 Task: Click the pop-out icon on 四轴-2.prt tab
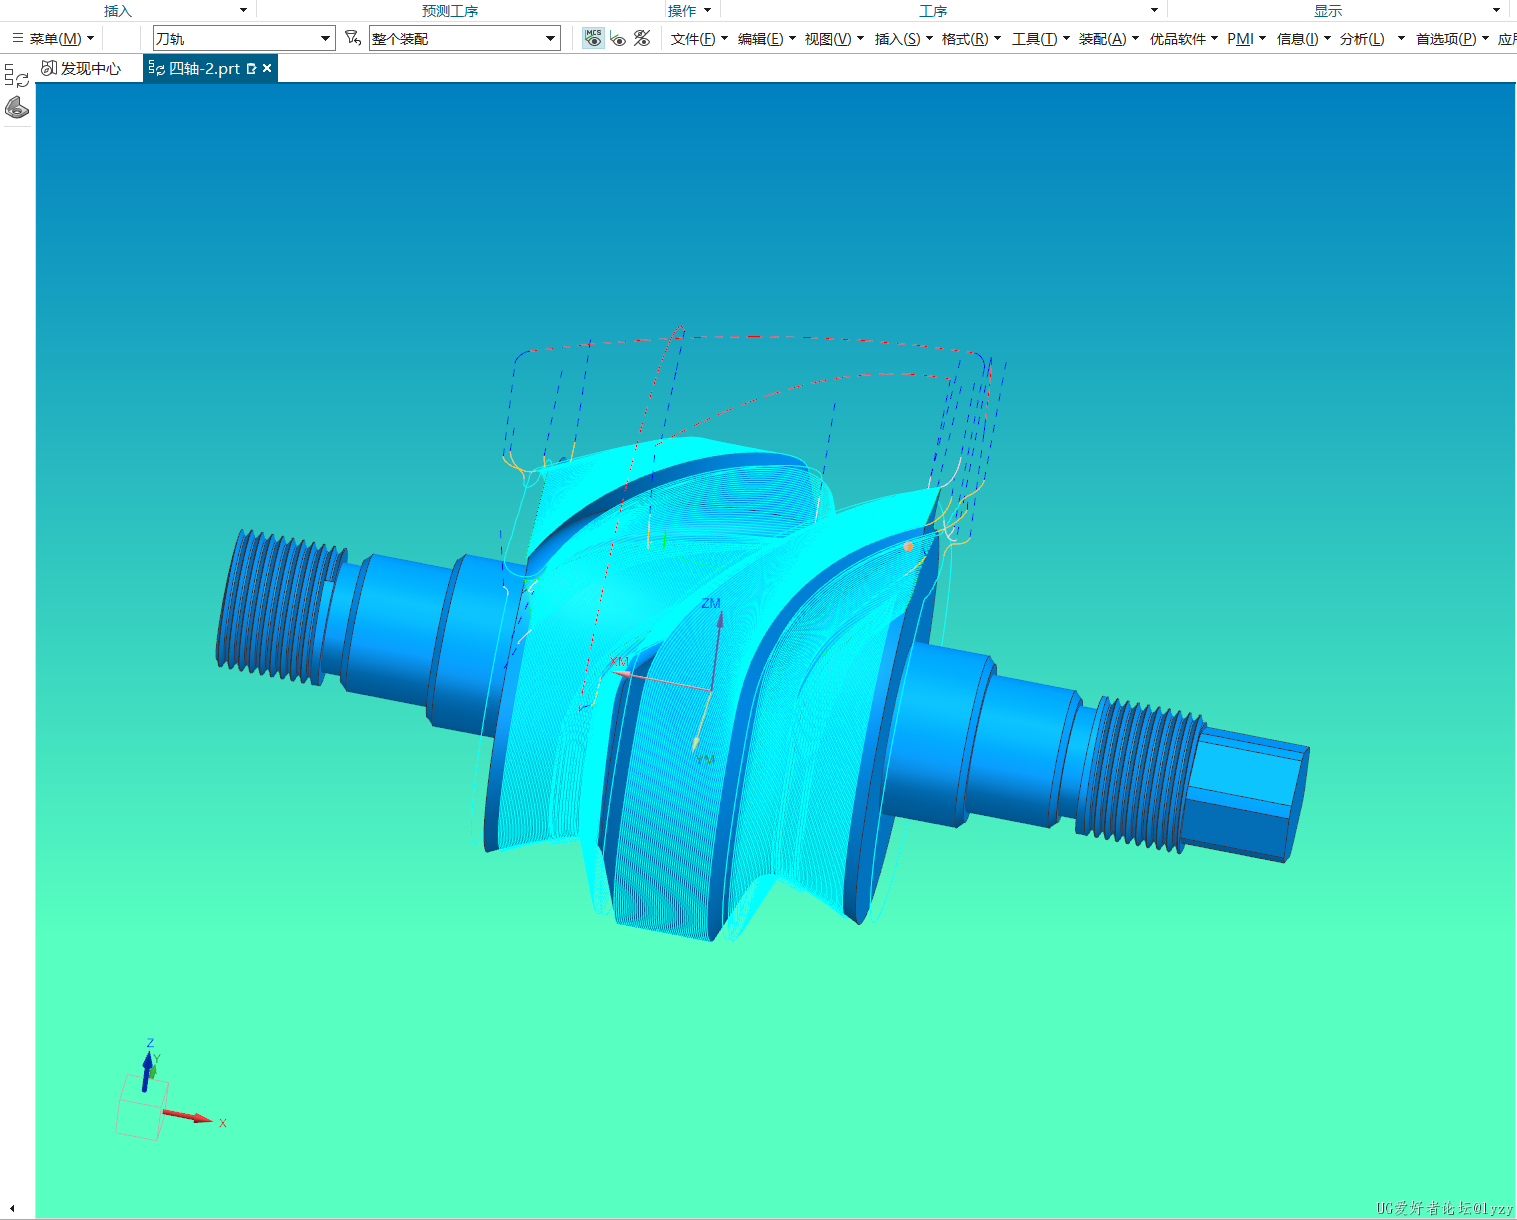(x=251, y=69)
